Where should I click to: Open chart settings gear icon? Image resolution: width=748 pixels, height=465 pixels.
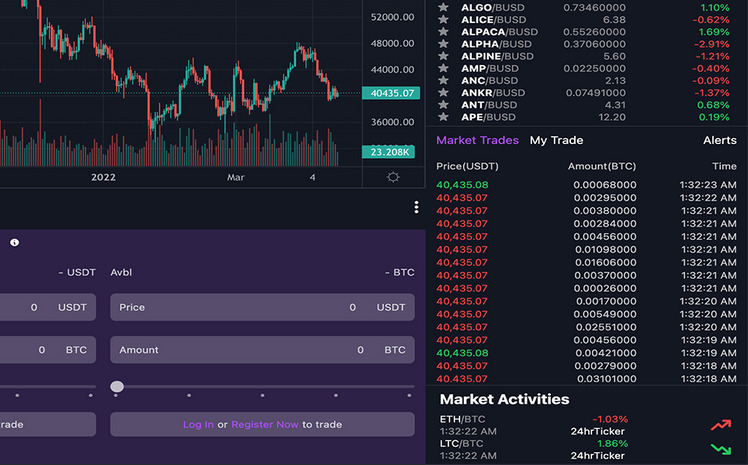tap(393, 177)
